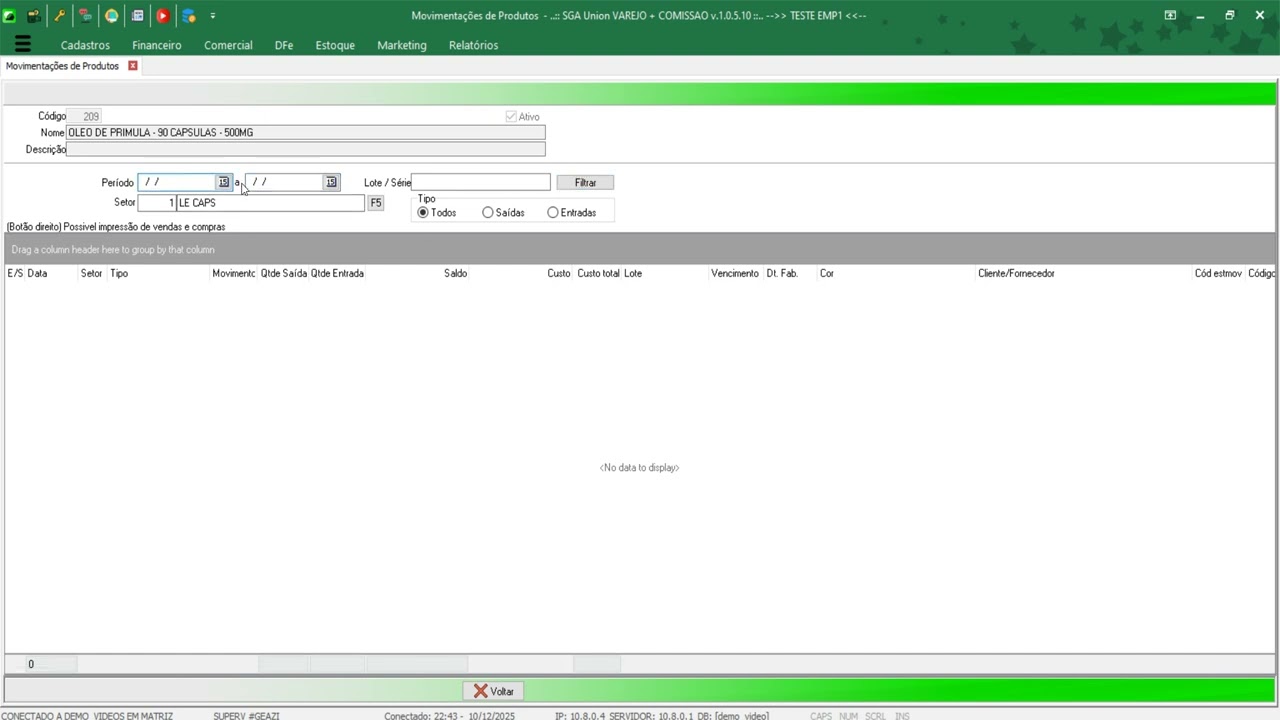This screenshot has height=720, width=1280.
Task: Click the red play video icon
Action: pyautogui.click(x=163, y=16)
